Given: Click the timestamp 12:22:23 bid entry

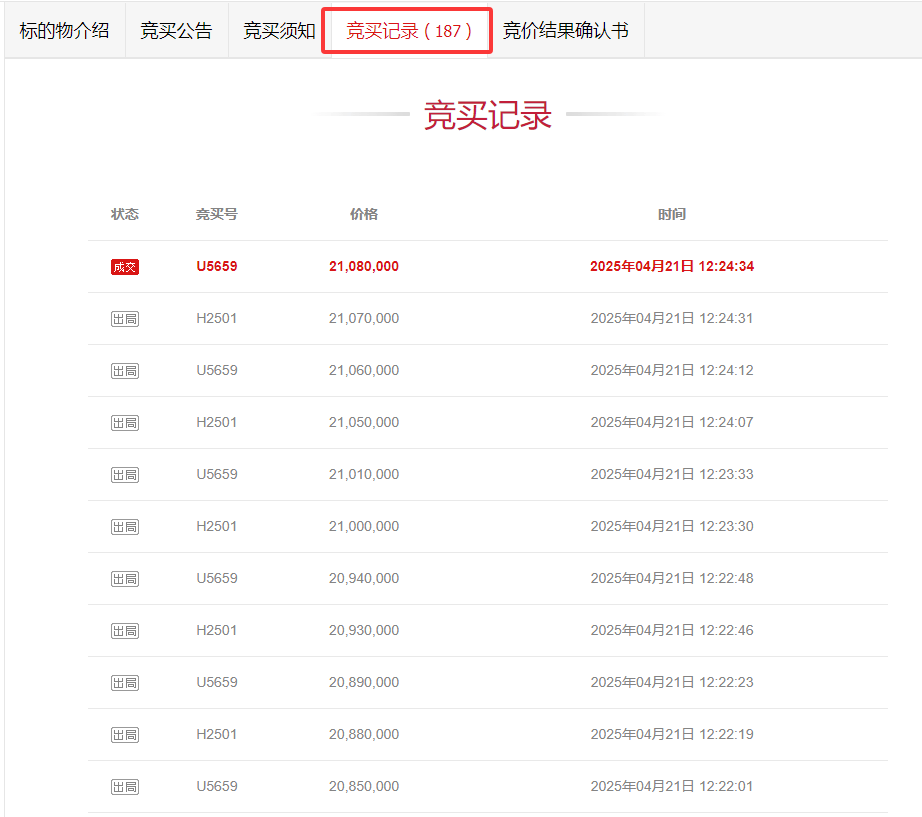Looking at the screenshot, I should (x=672, y=683).
